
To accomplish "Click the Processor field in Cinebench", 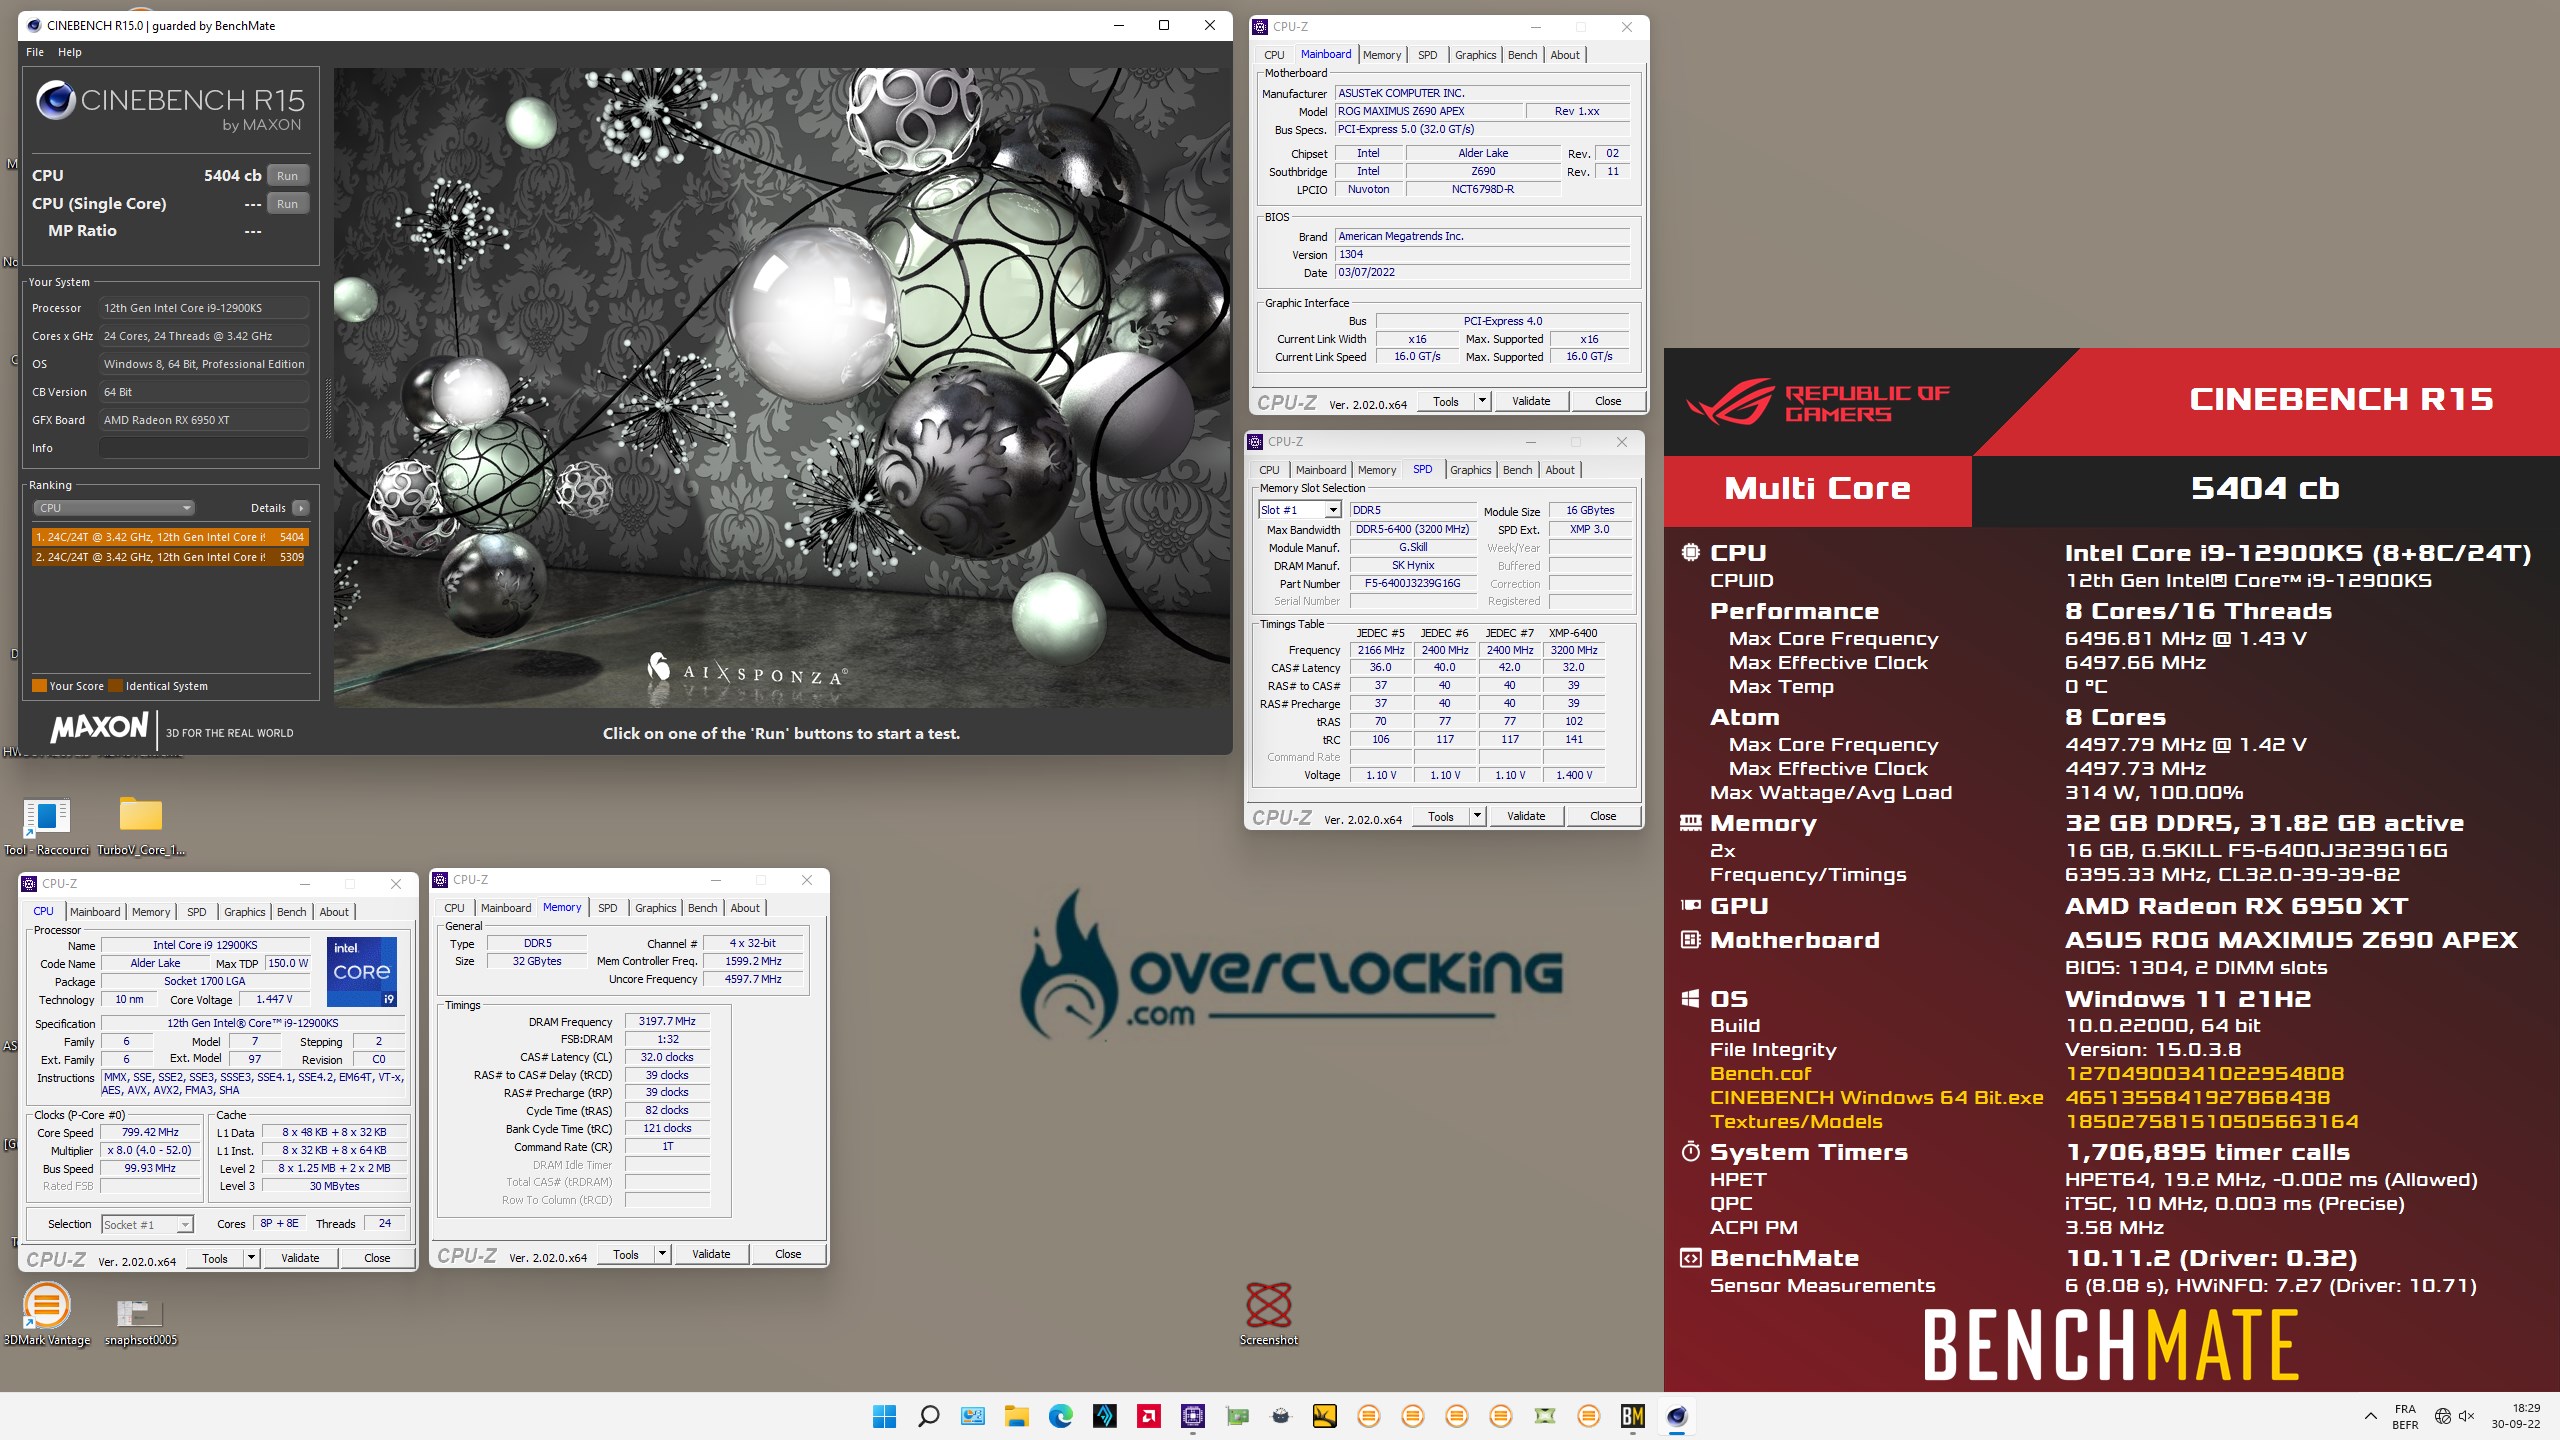I will pos(203,308).
